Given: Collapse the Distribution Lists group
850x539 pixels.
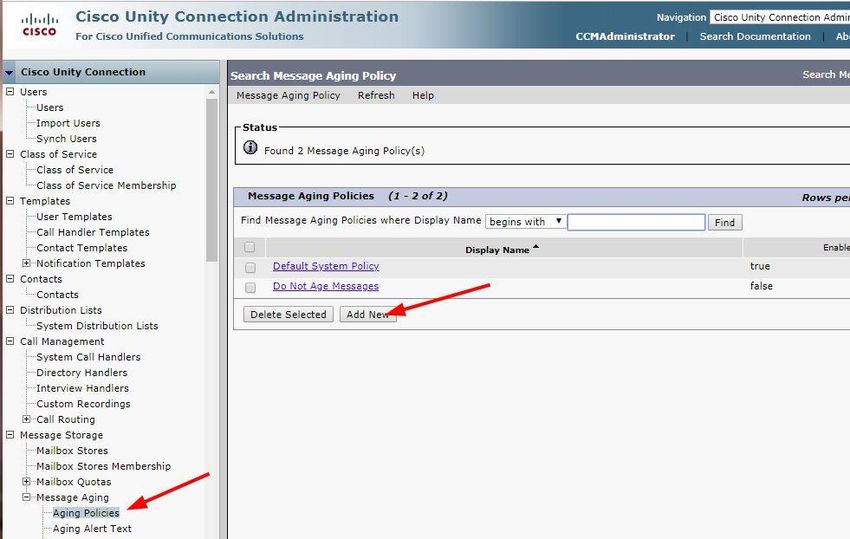Looking at the screenshot, I should click(10, 310).
